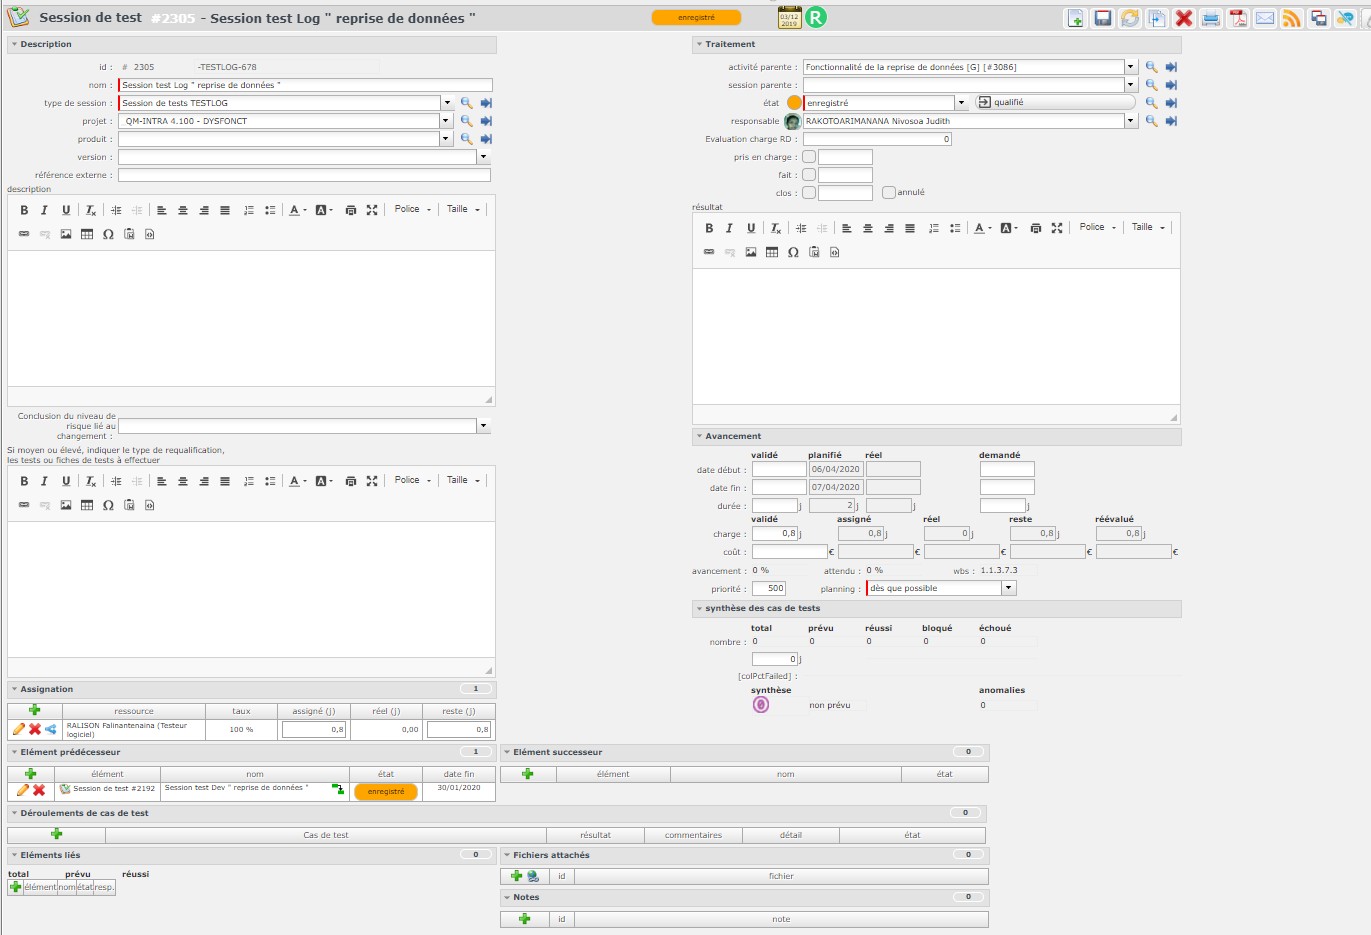1371x935 pixels.
Task: Open the 'type de session' dropdown
Action: [447, 103]
